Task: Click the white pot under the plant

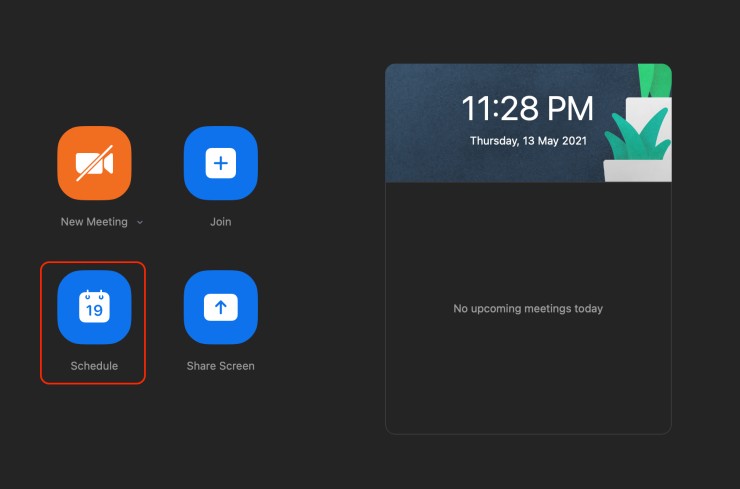Action: pos(637,171)
